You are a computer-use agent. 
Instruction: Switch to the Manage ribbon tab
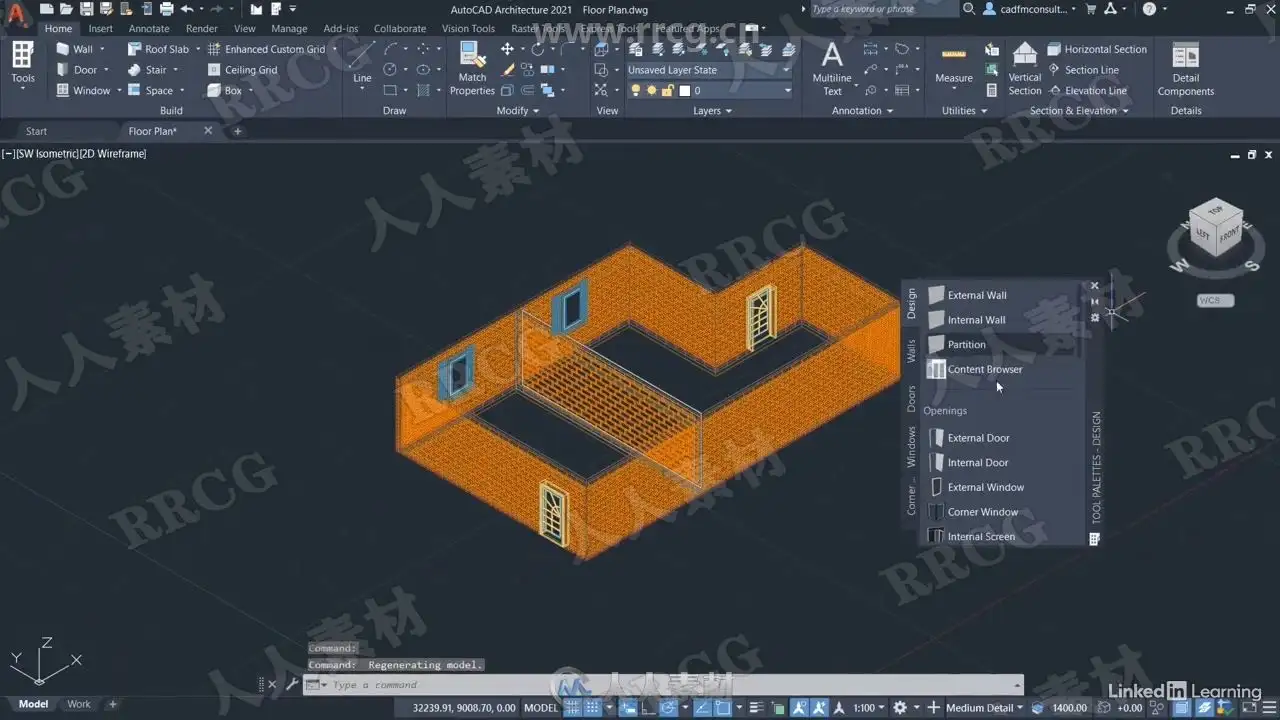click(290, 29)
